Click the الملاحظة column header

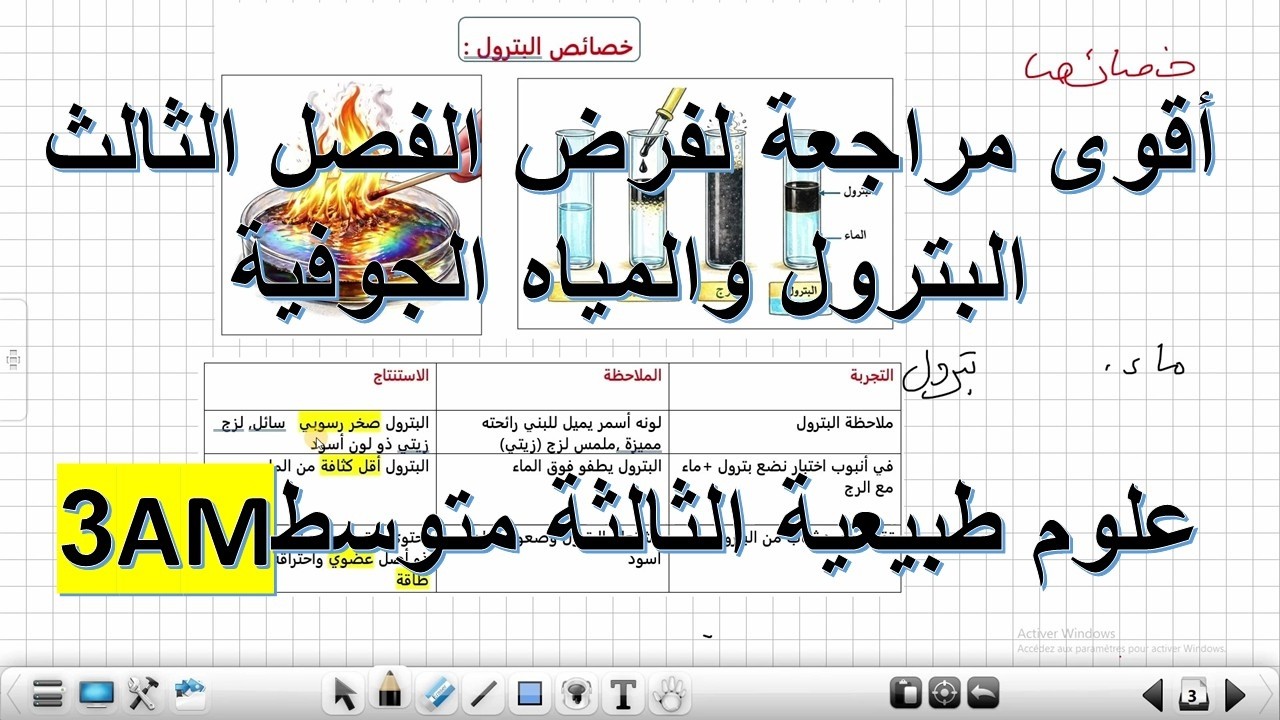pyautogui.click(x=632, y=376)
